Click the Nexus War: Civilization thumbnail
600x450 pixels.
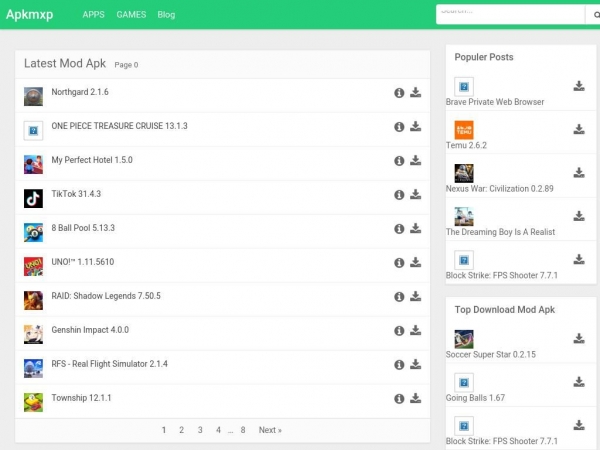click(464, 173)
